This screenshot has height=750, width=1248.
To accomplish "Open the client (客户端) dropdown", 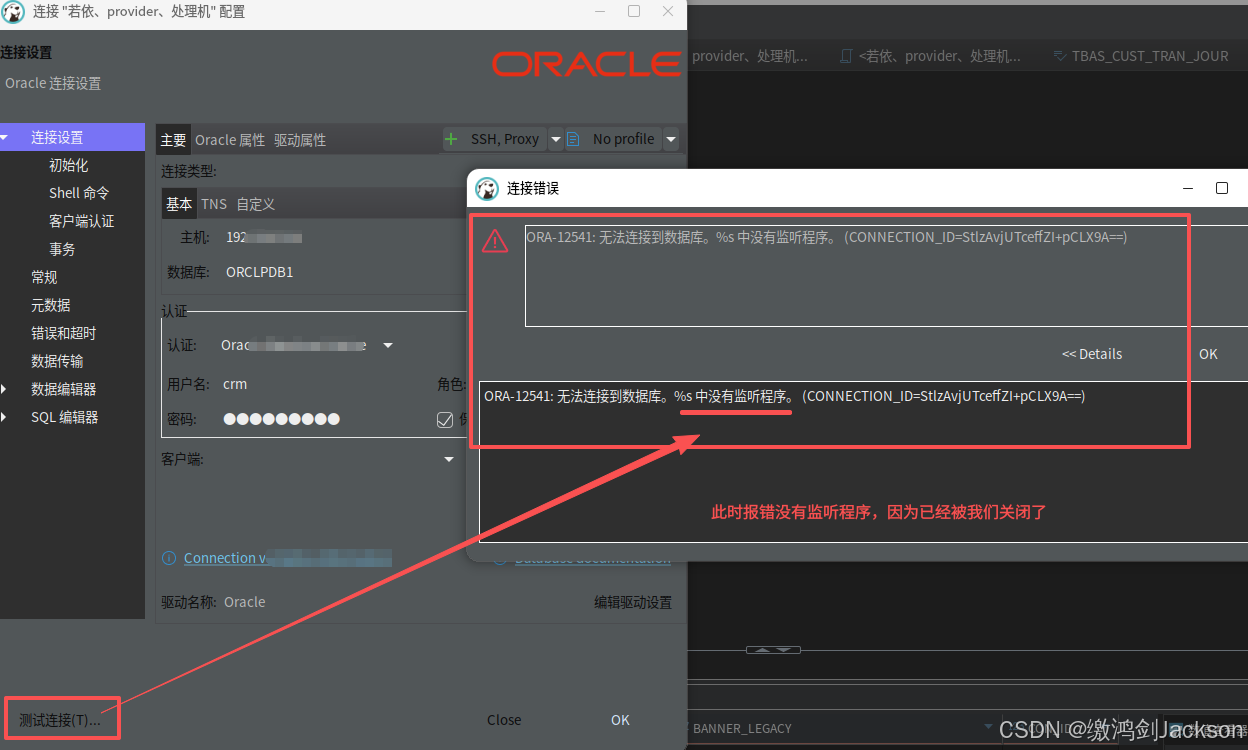I will tap(449, 459).
